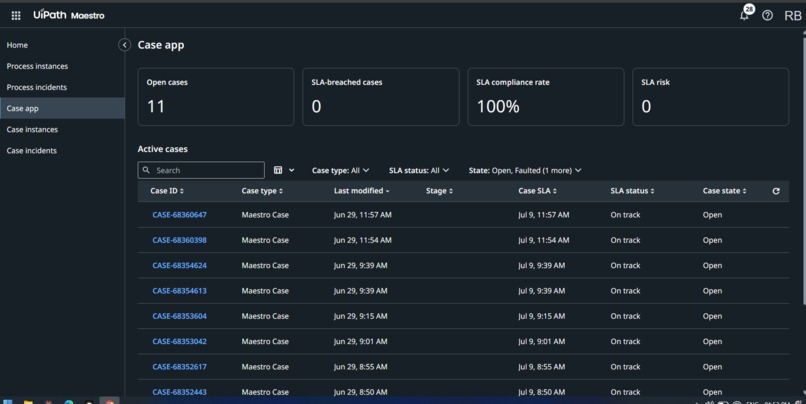Click the Case app page title
This screenshot has width=806, height=404.
click(x=161, y=45)
